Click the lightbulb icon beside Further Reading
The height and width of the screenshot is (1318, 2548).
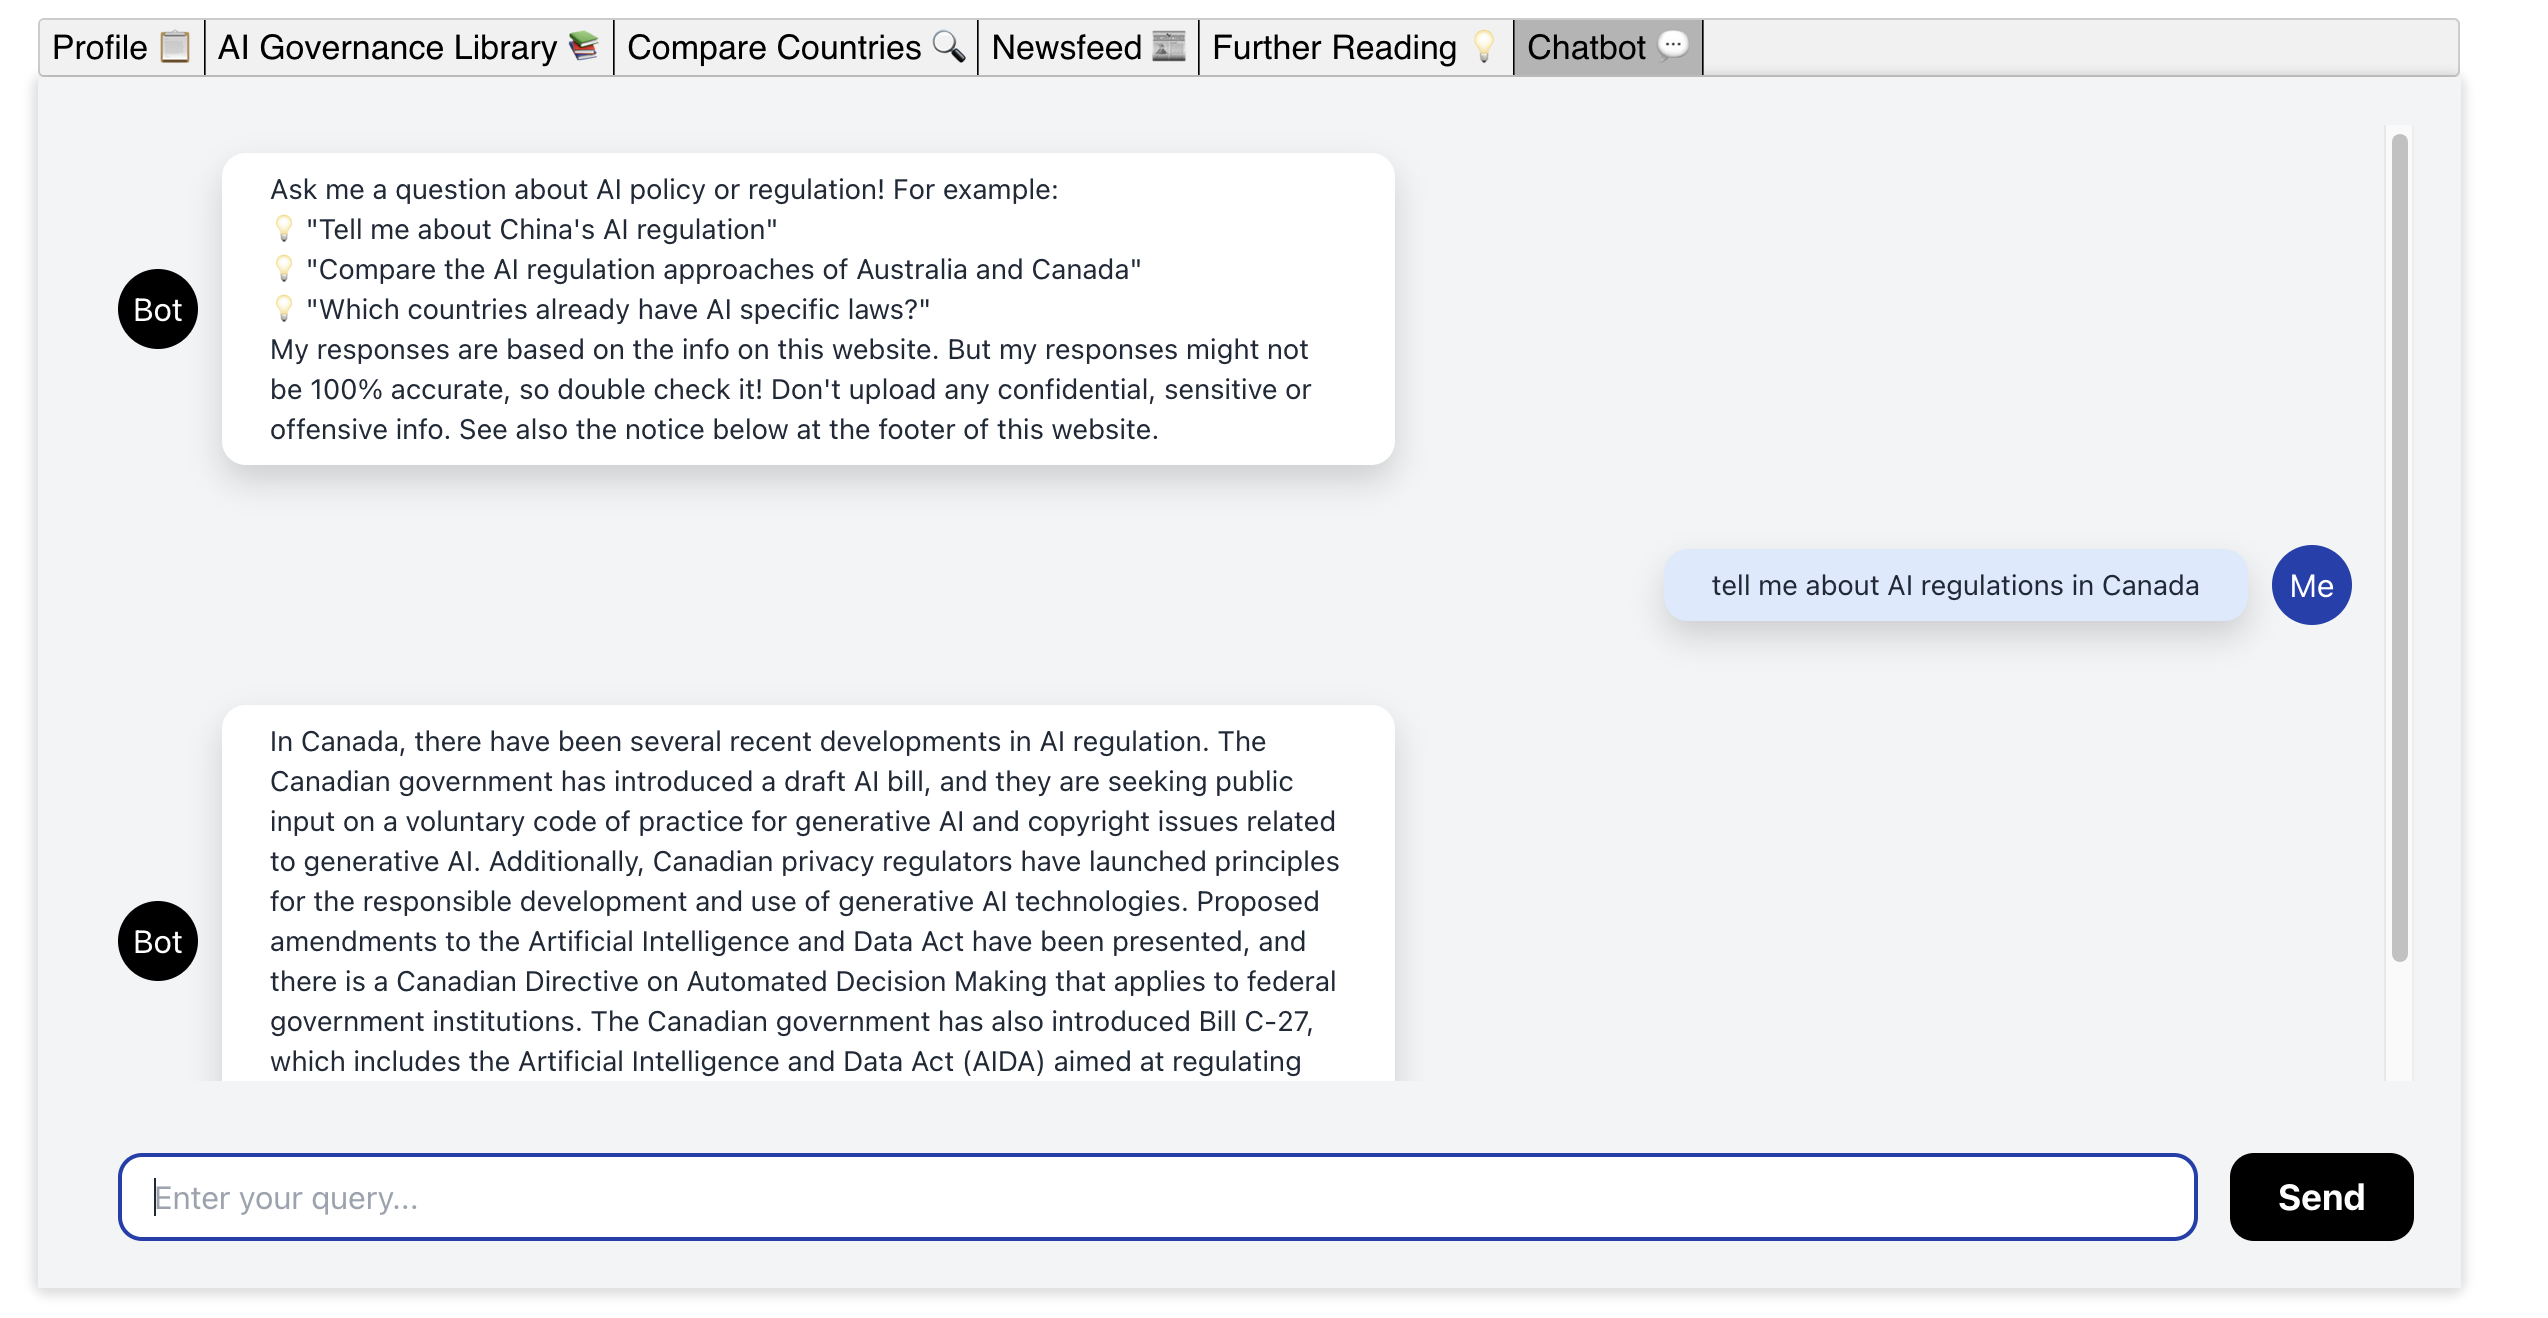(x=1484, y=46)
